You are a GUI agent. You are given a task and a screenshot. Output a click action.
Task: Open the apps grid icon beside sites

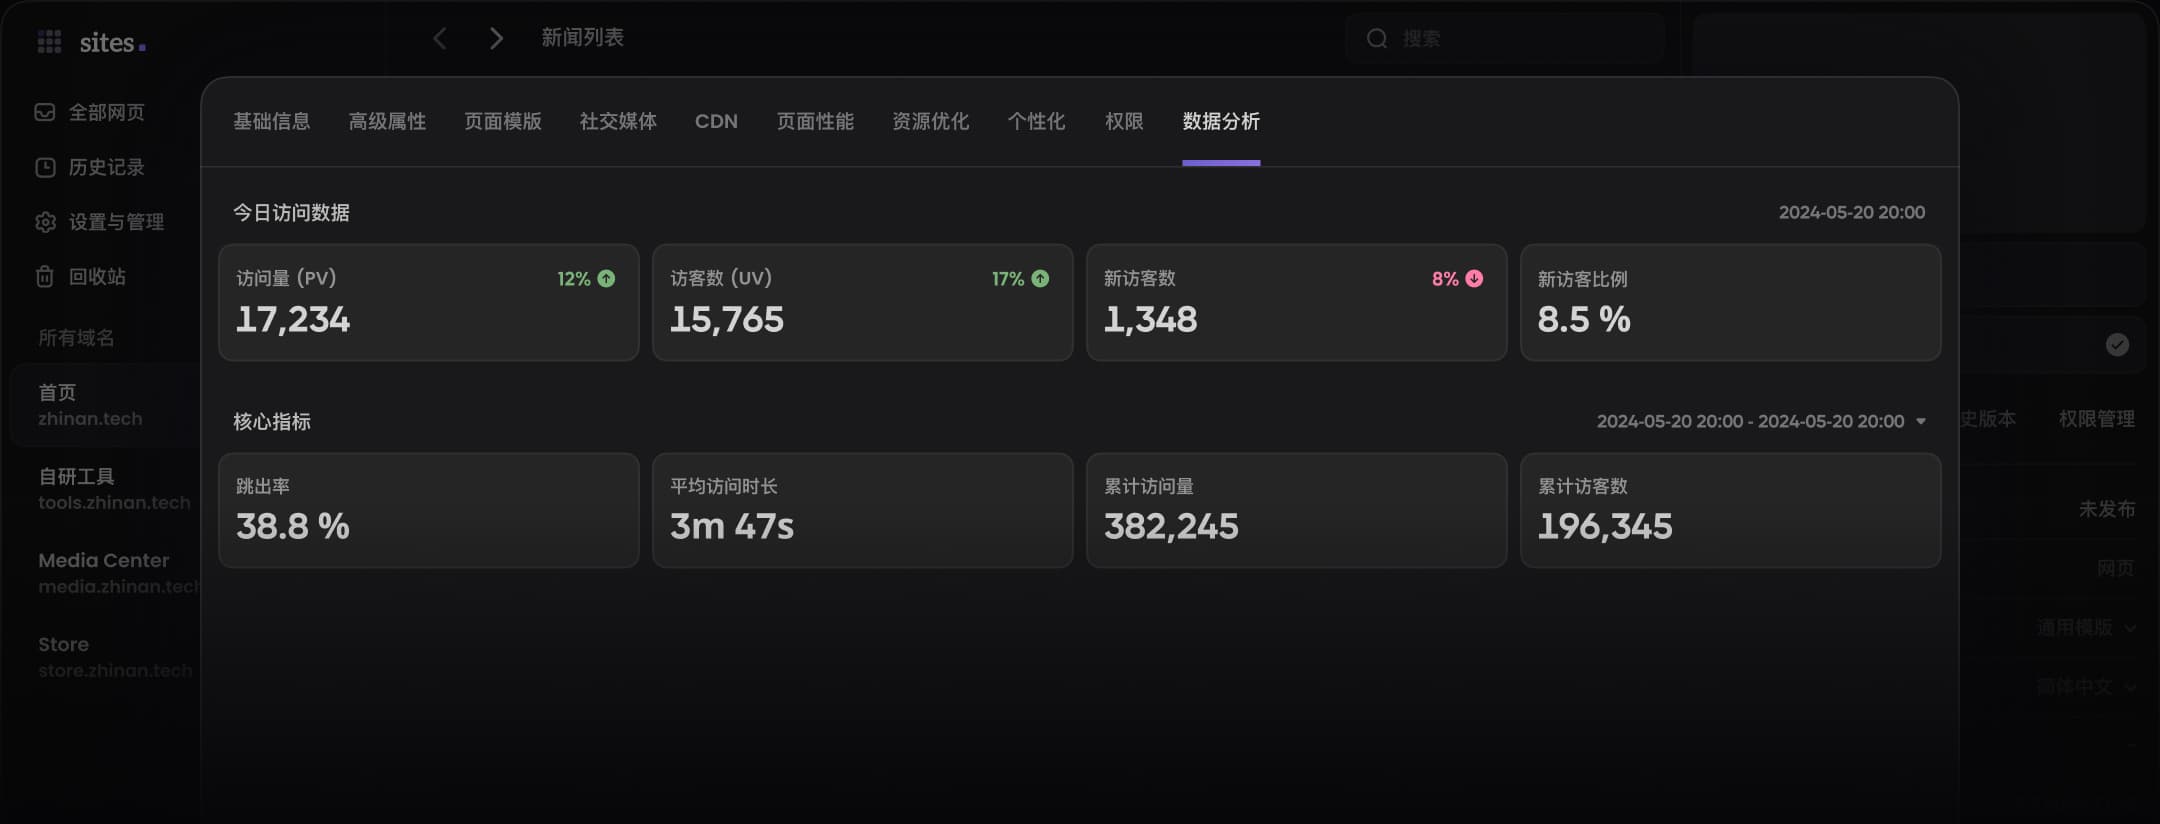tap(49, 42)
